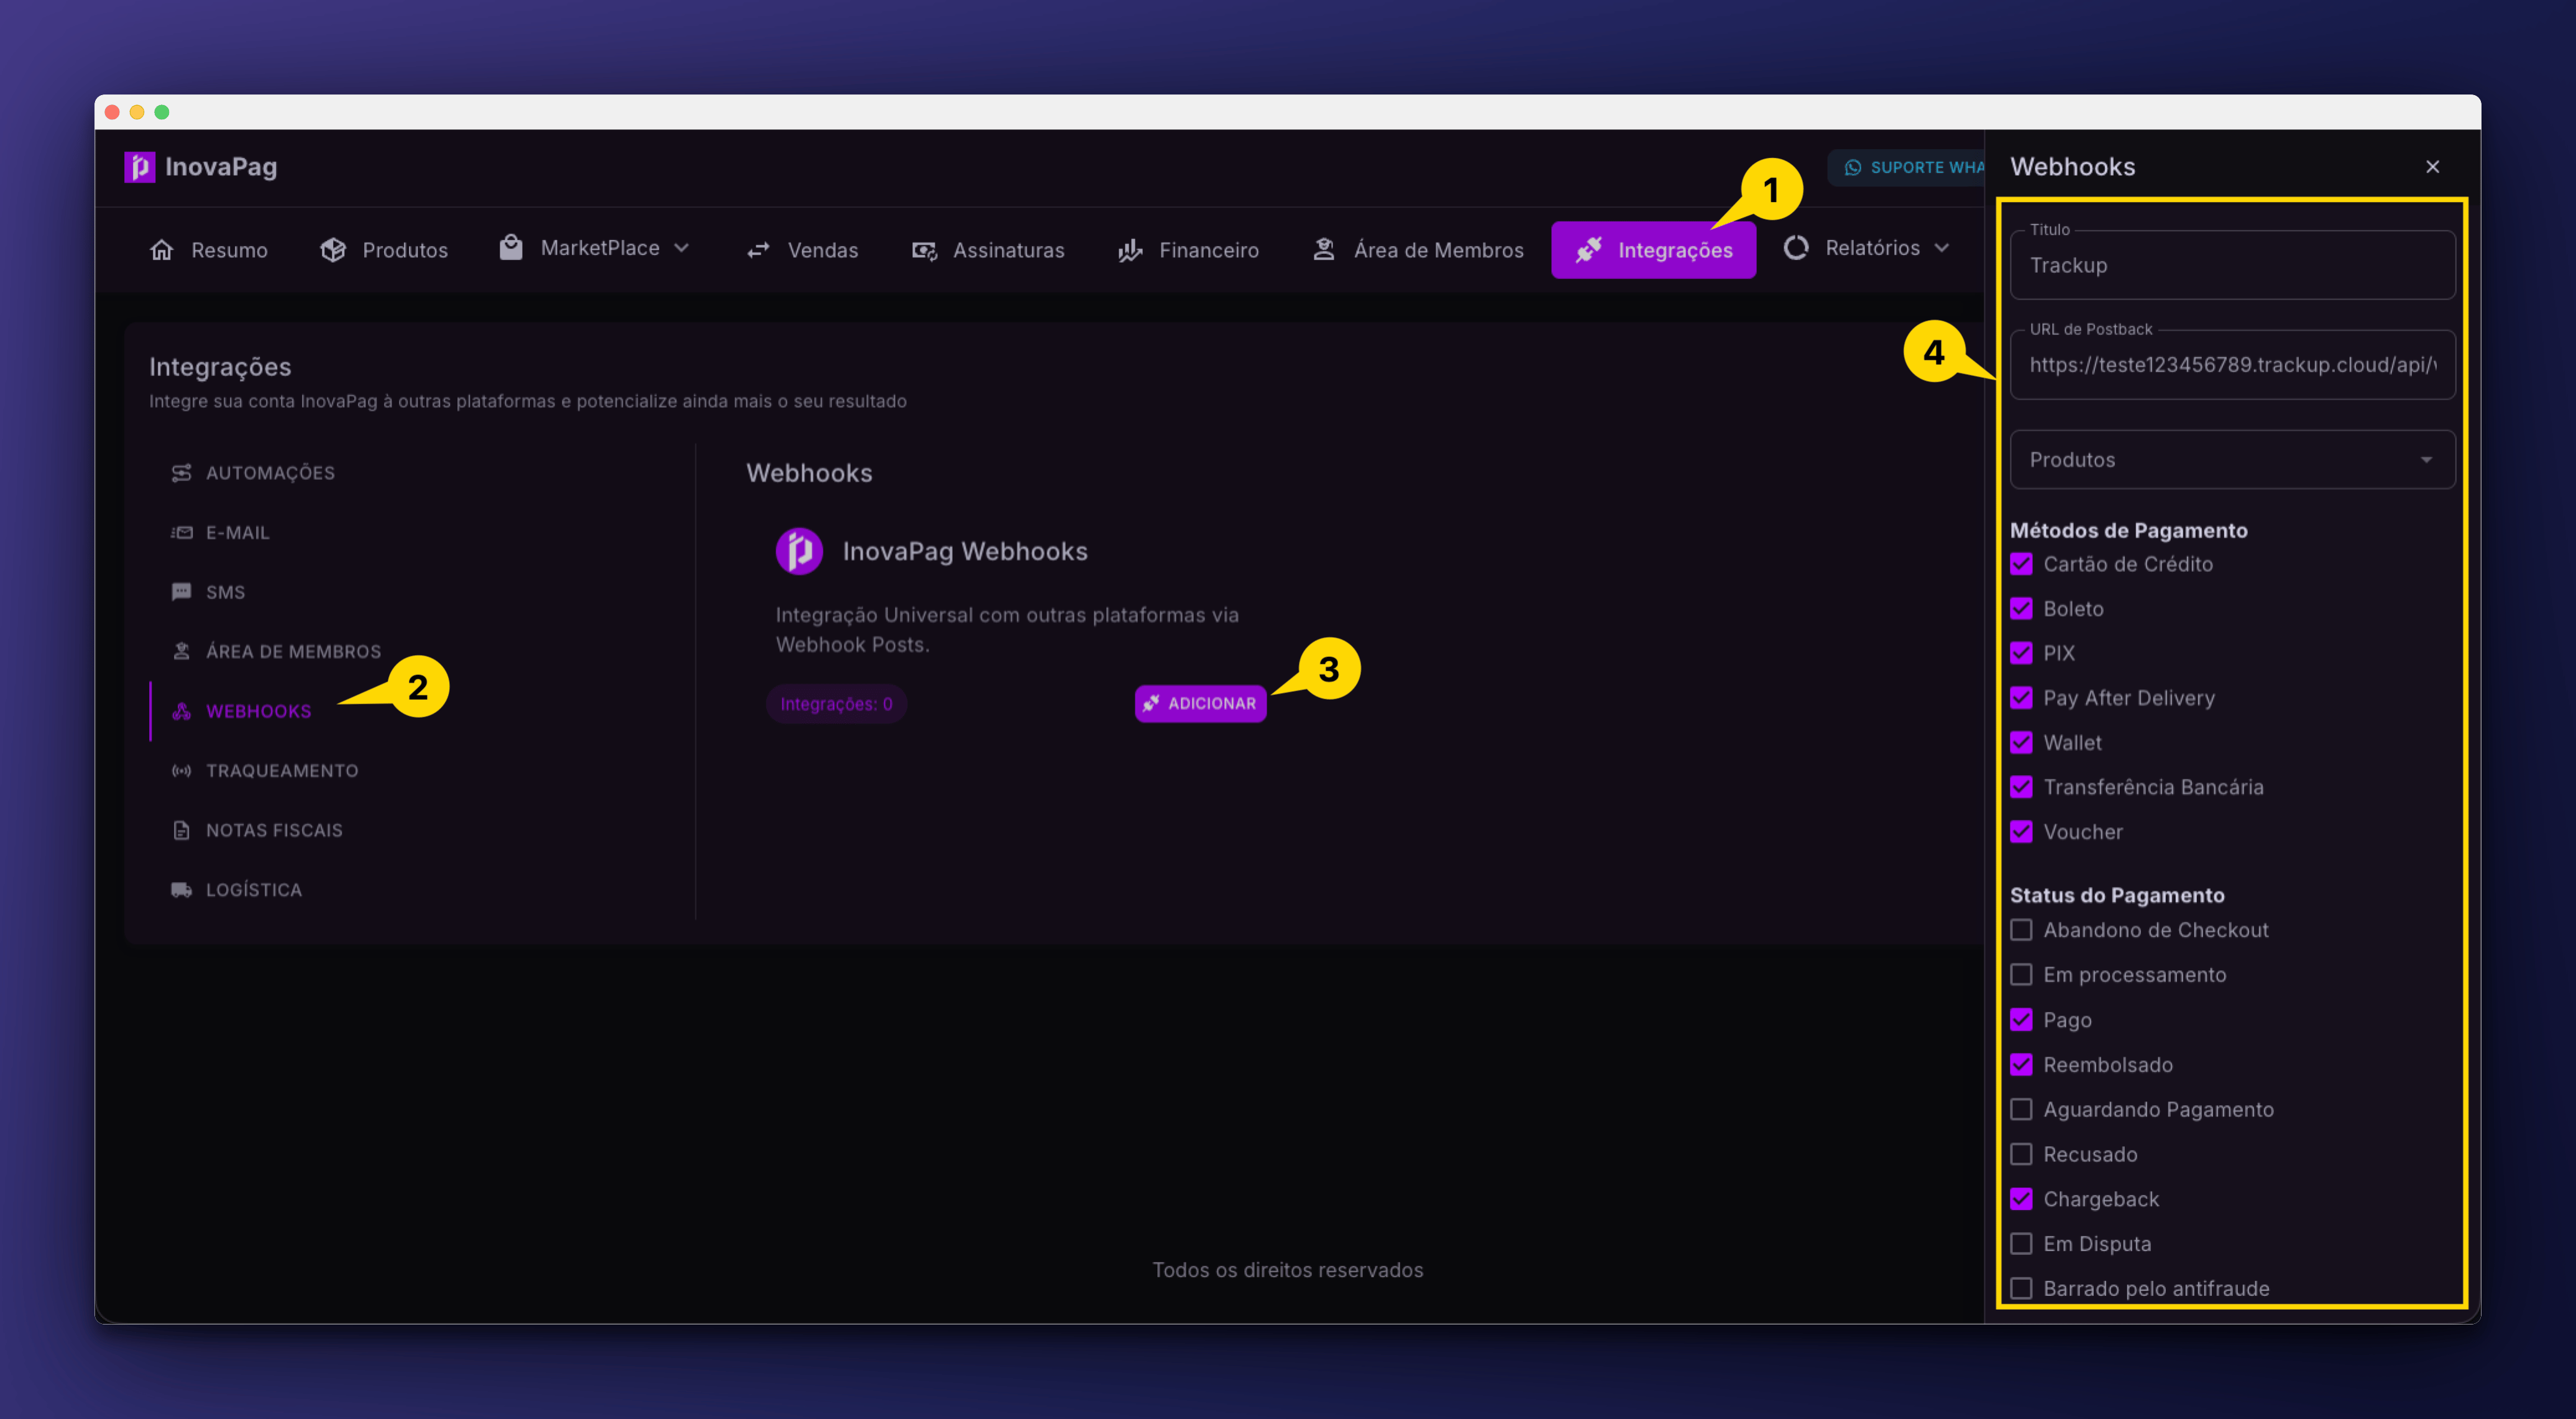
Task: Click the Resumo home icon
Action: (x=161, y=250)
